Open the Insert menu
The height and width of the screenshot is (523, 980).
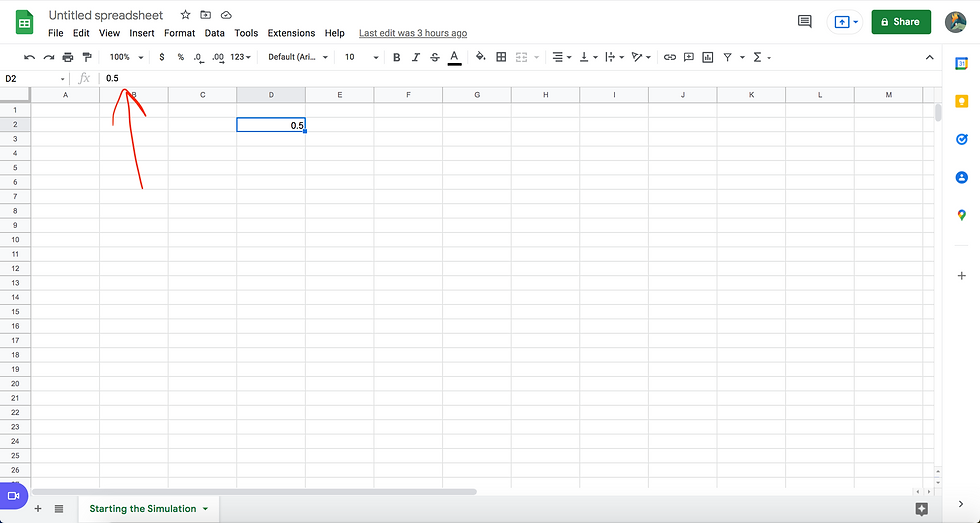142,33
